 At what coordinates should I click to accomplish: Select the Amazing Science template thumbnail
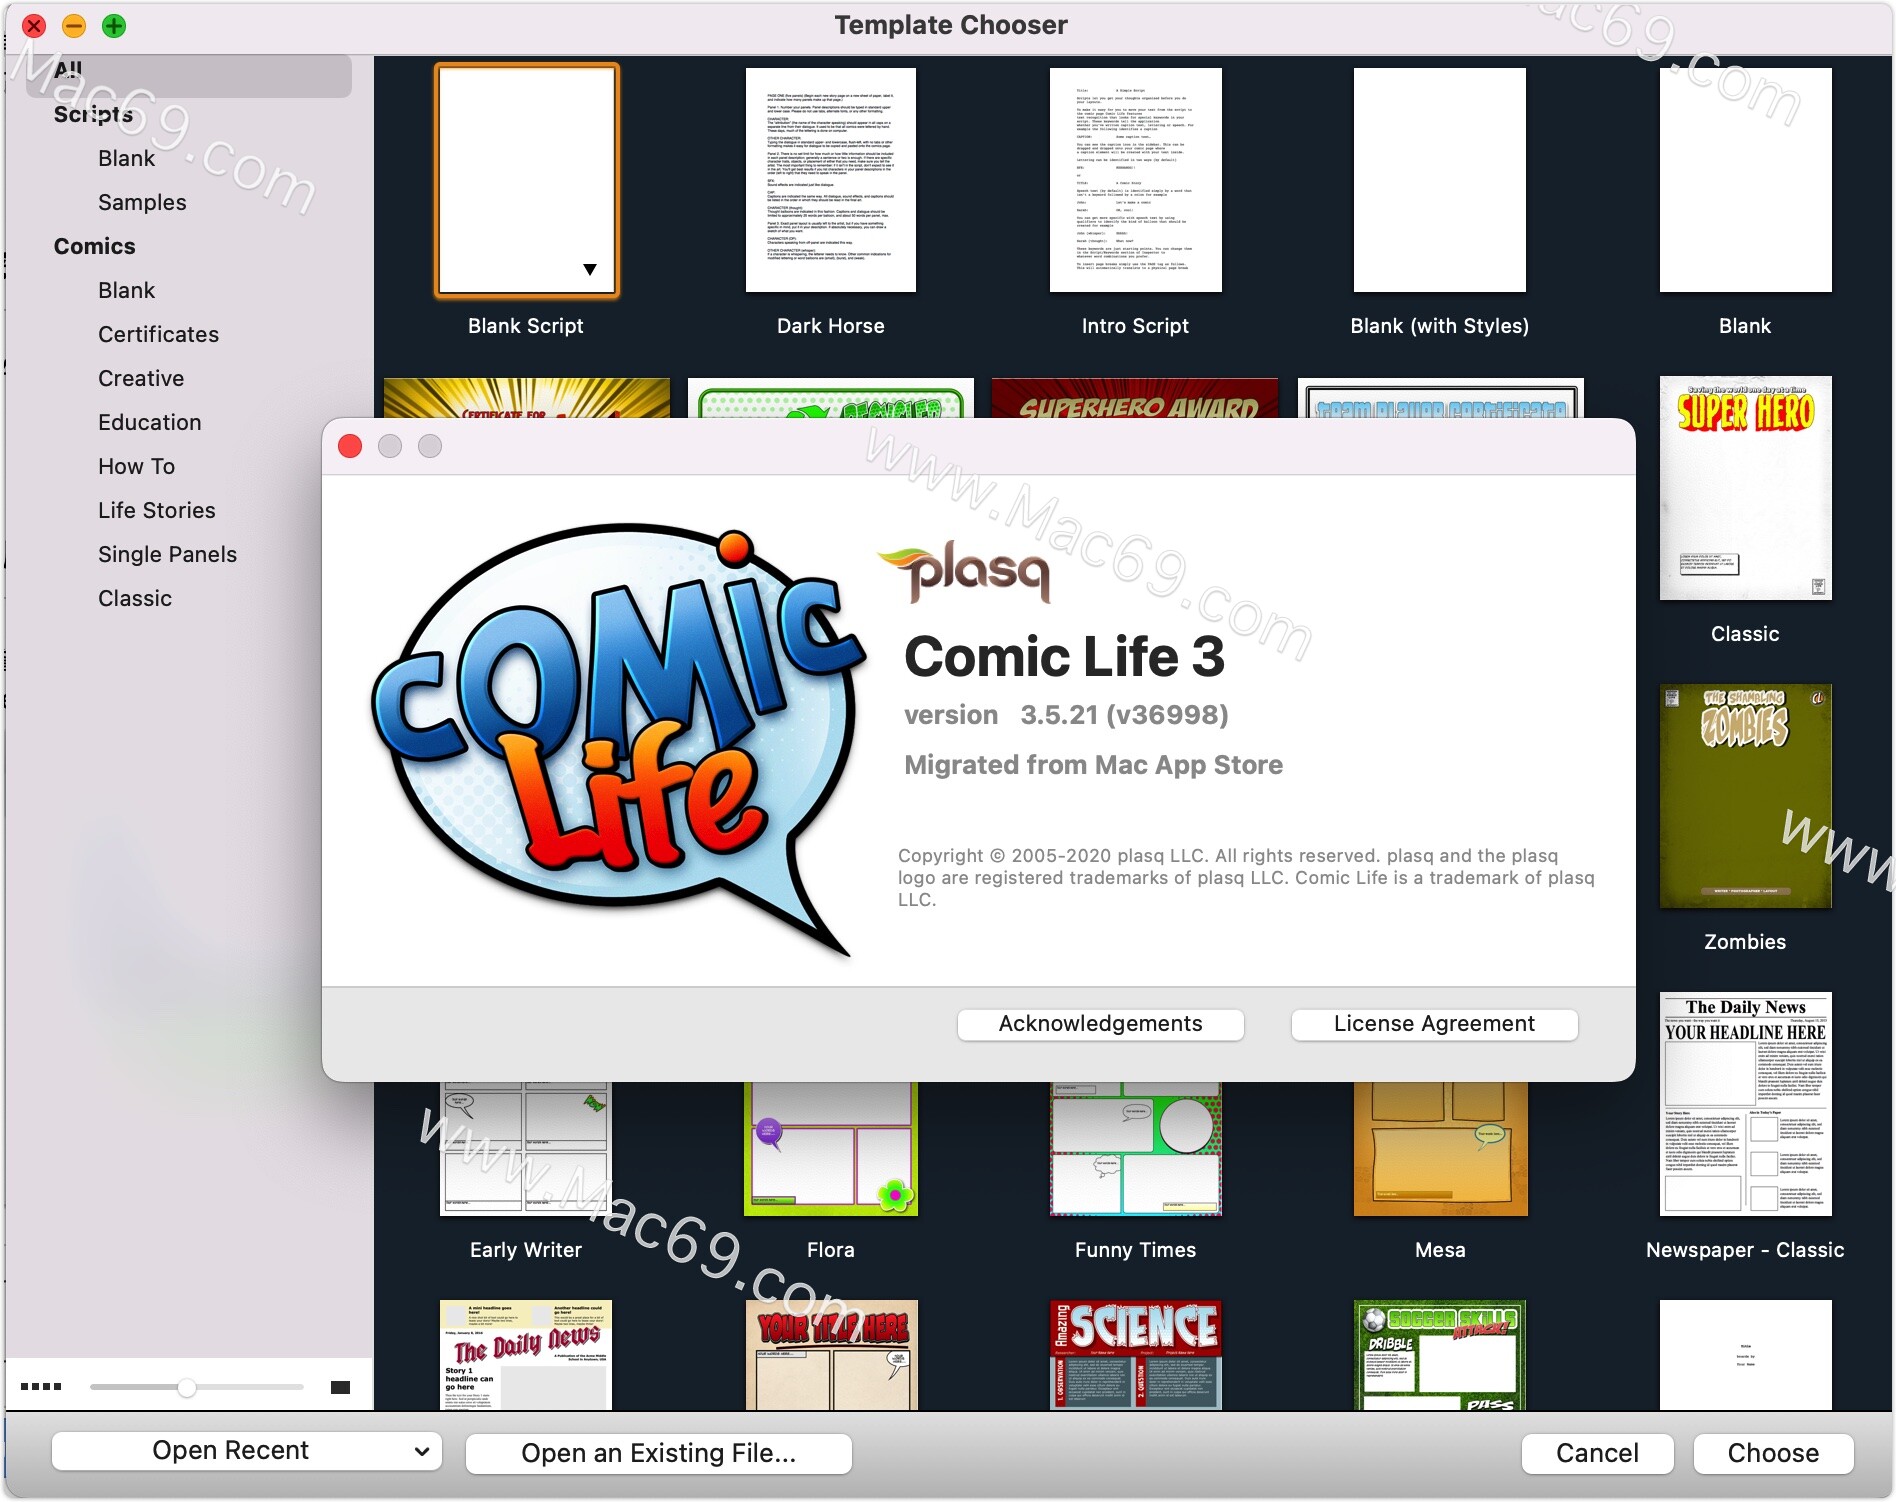1136,1355
